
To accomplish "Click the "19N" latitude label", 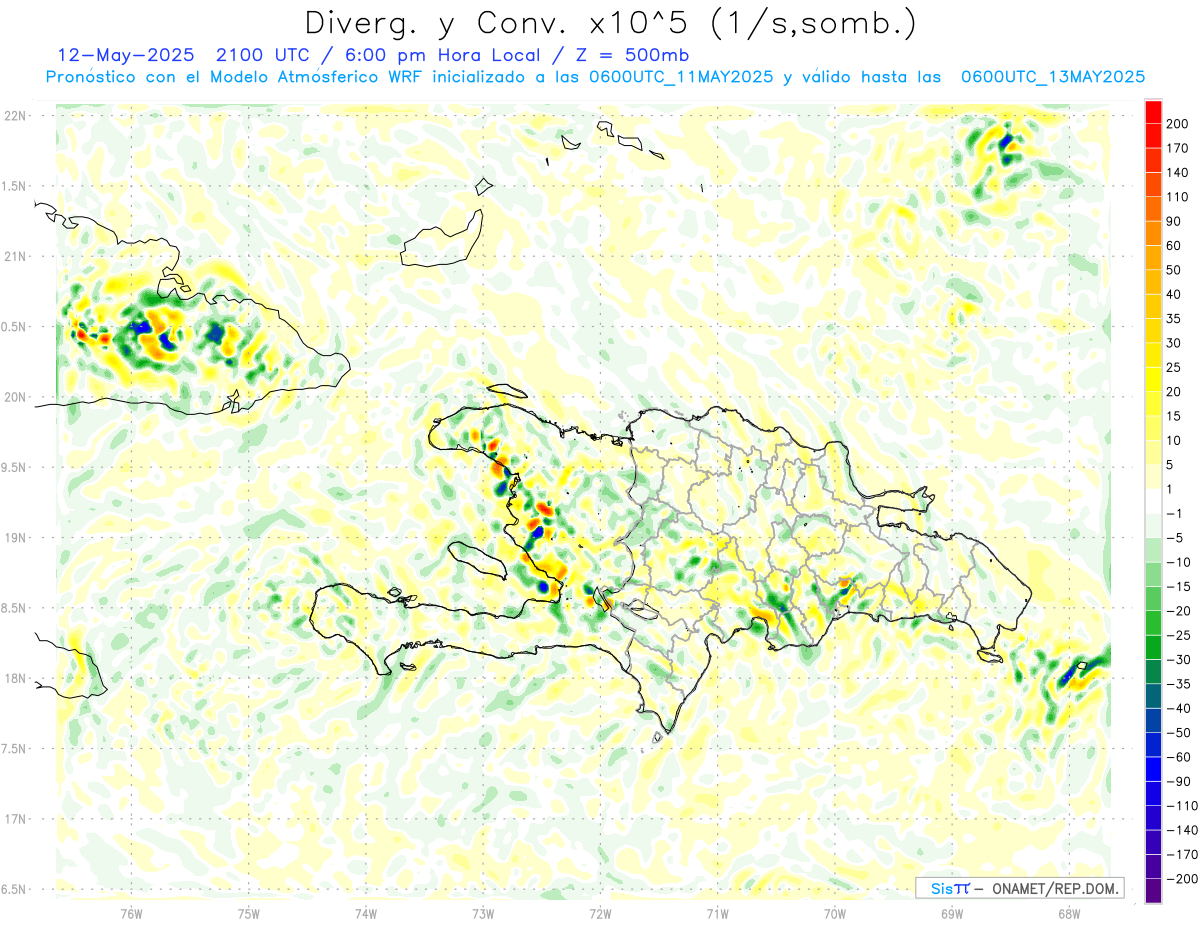I will click(16, 537).
